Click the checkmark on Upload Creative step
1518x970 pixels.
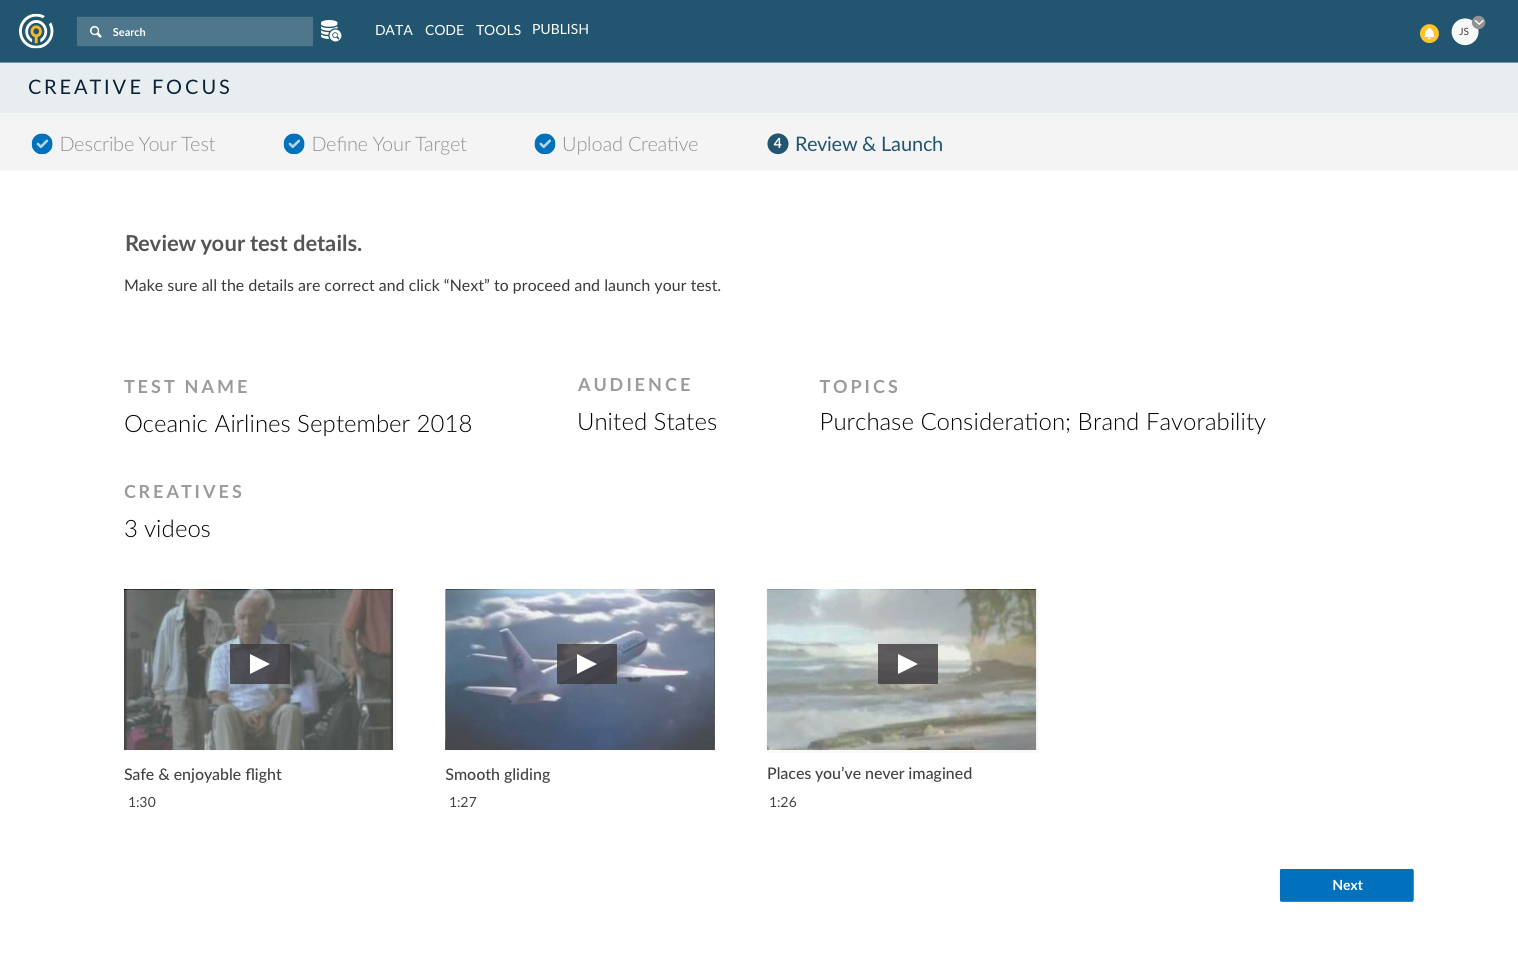[545, 144]
